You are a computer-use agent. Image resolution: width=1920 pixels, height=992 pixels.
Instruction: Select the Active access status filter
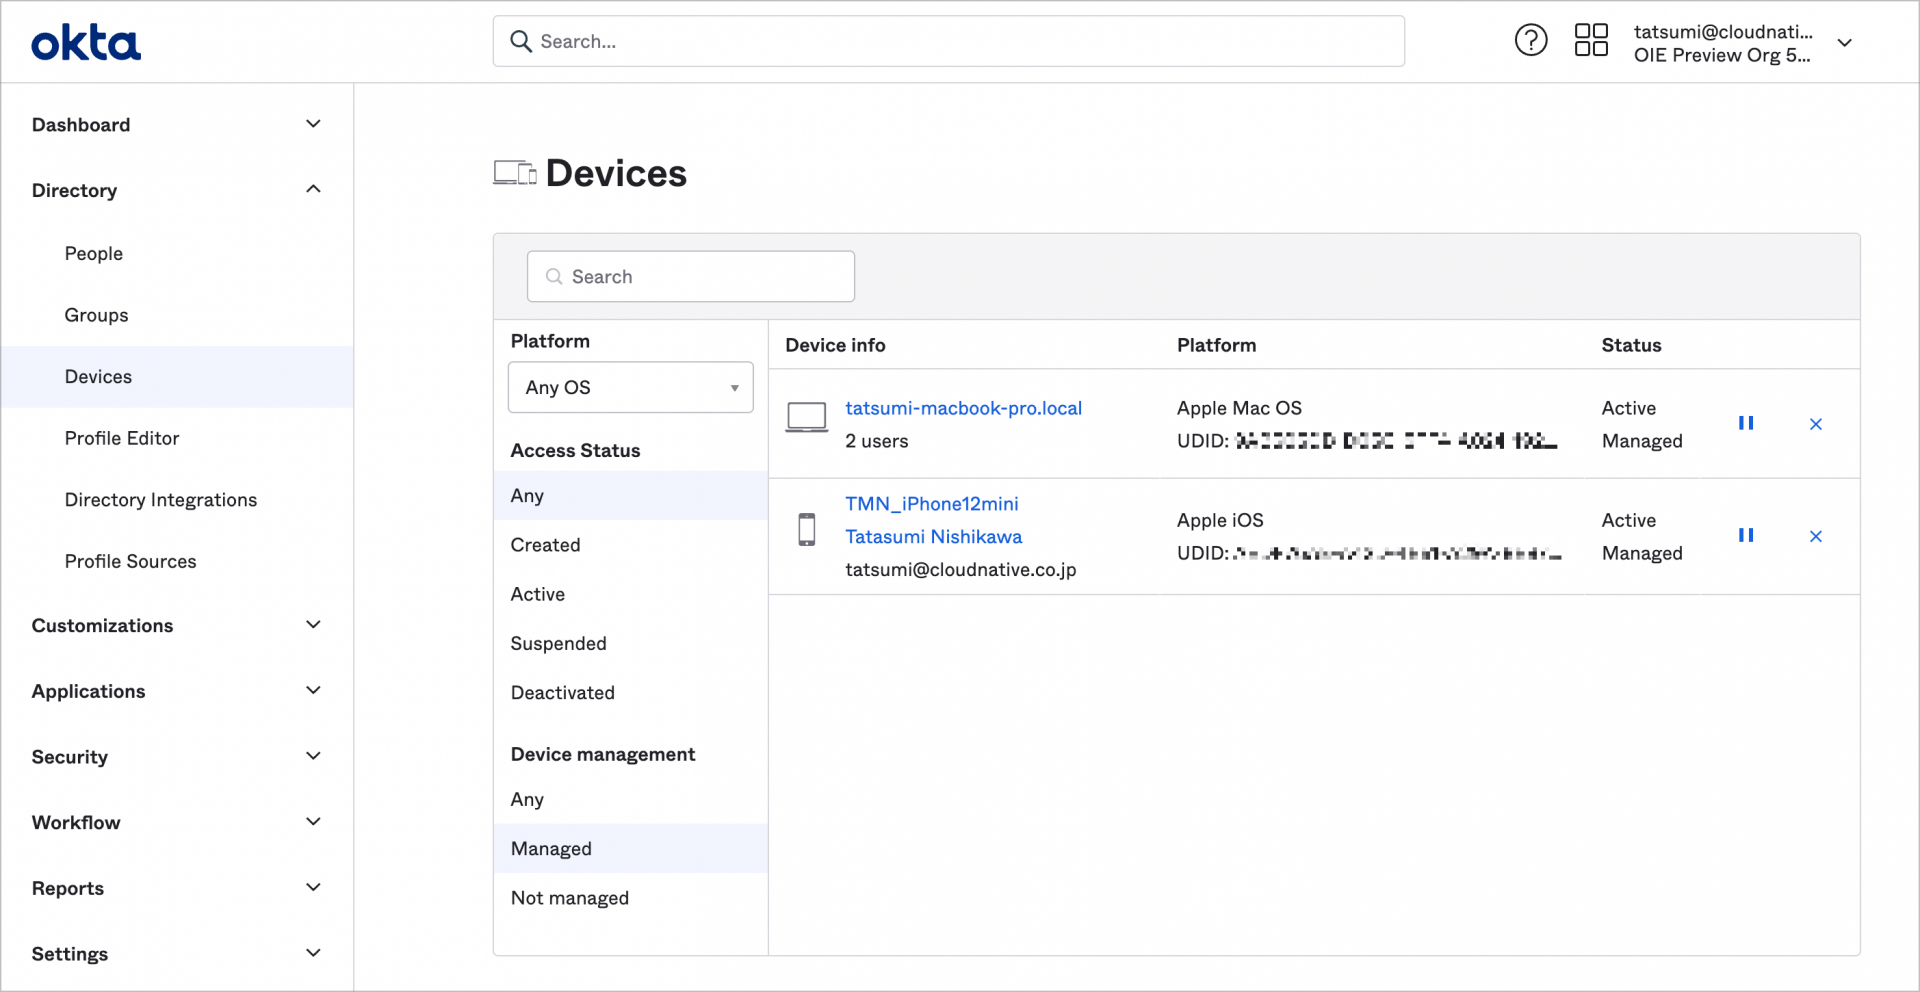(x=537, y=593)
